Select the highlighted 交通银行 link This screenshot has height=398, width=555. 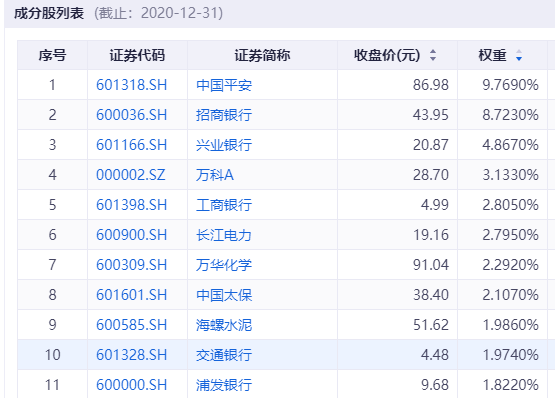point(224,355)
